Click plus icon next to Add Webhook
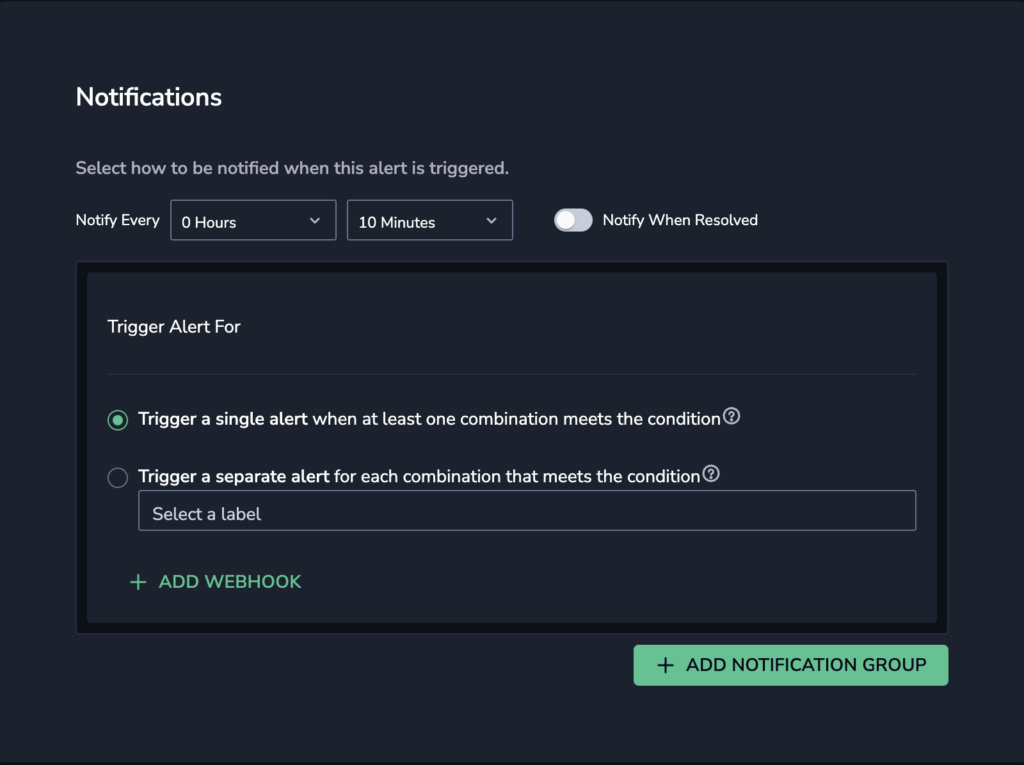The width and height of the screenshot is (1024, 765). [138, 582]
